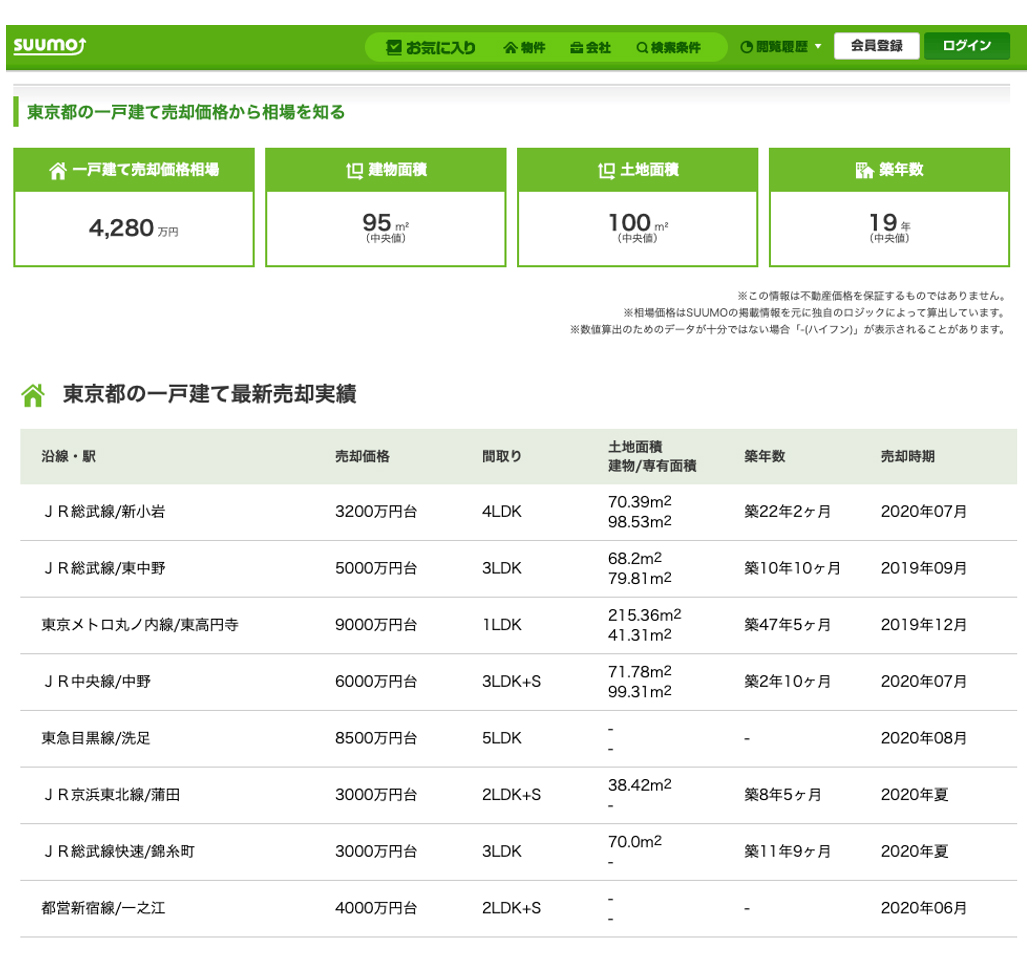Open favorites via the お気に入り icon
Image resolution: width=1033 pixels, height=956 pixels.
tap(392, 45)
